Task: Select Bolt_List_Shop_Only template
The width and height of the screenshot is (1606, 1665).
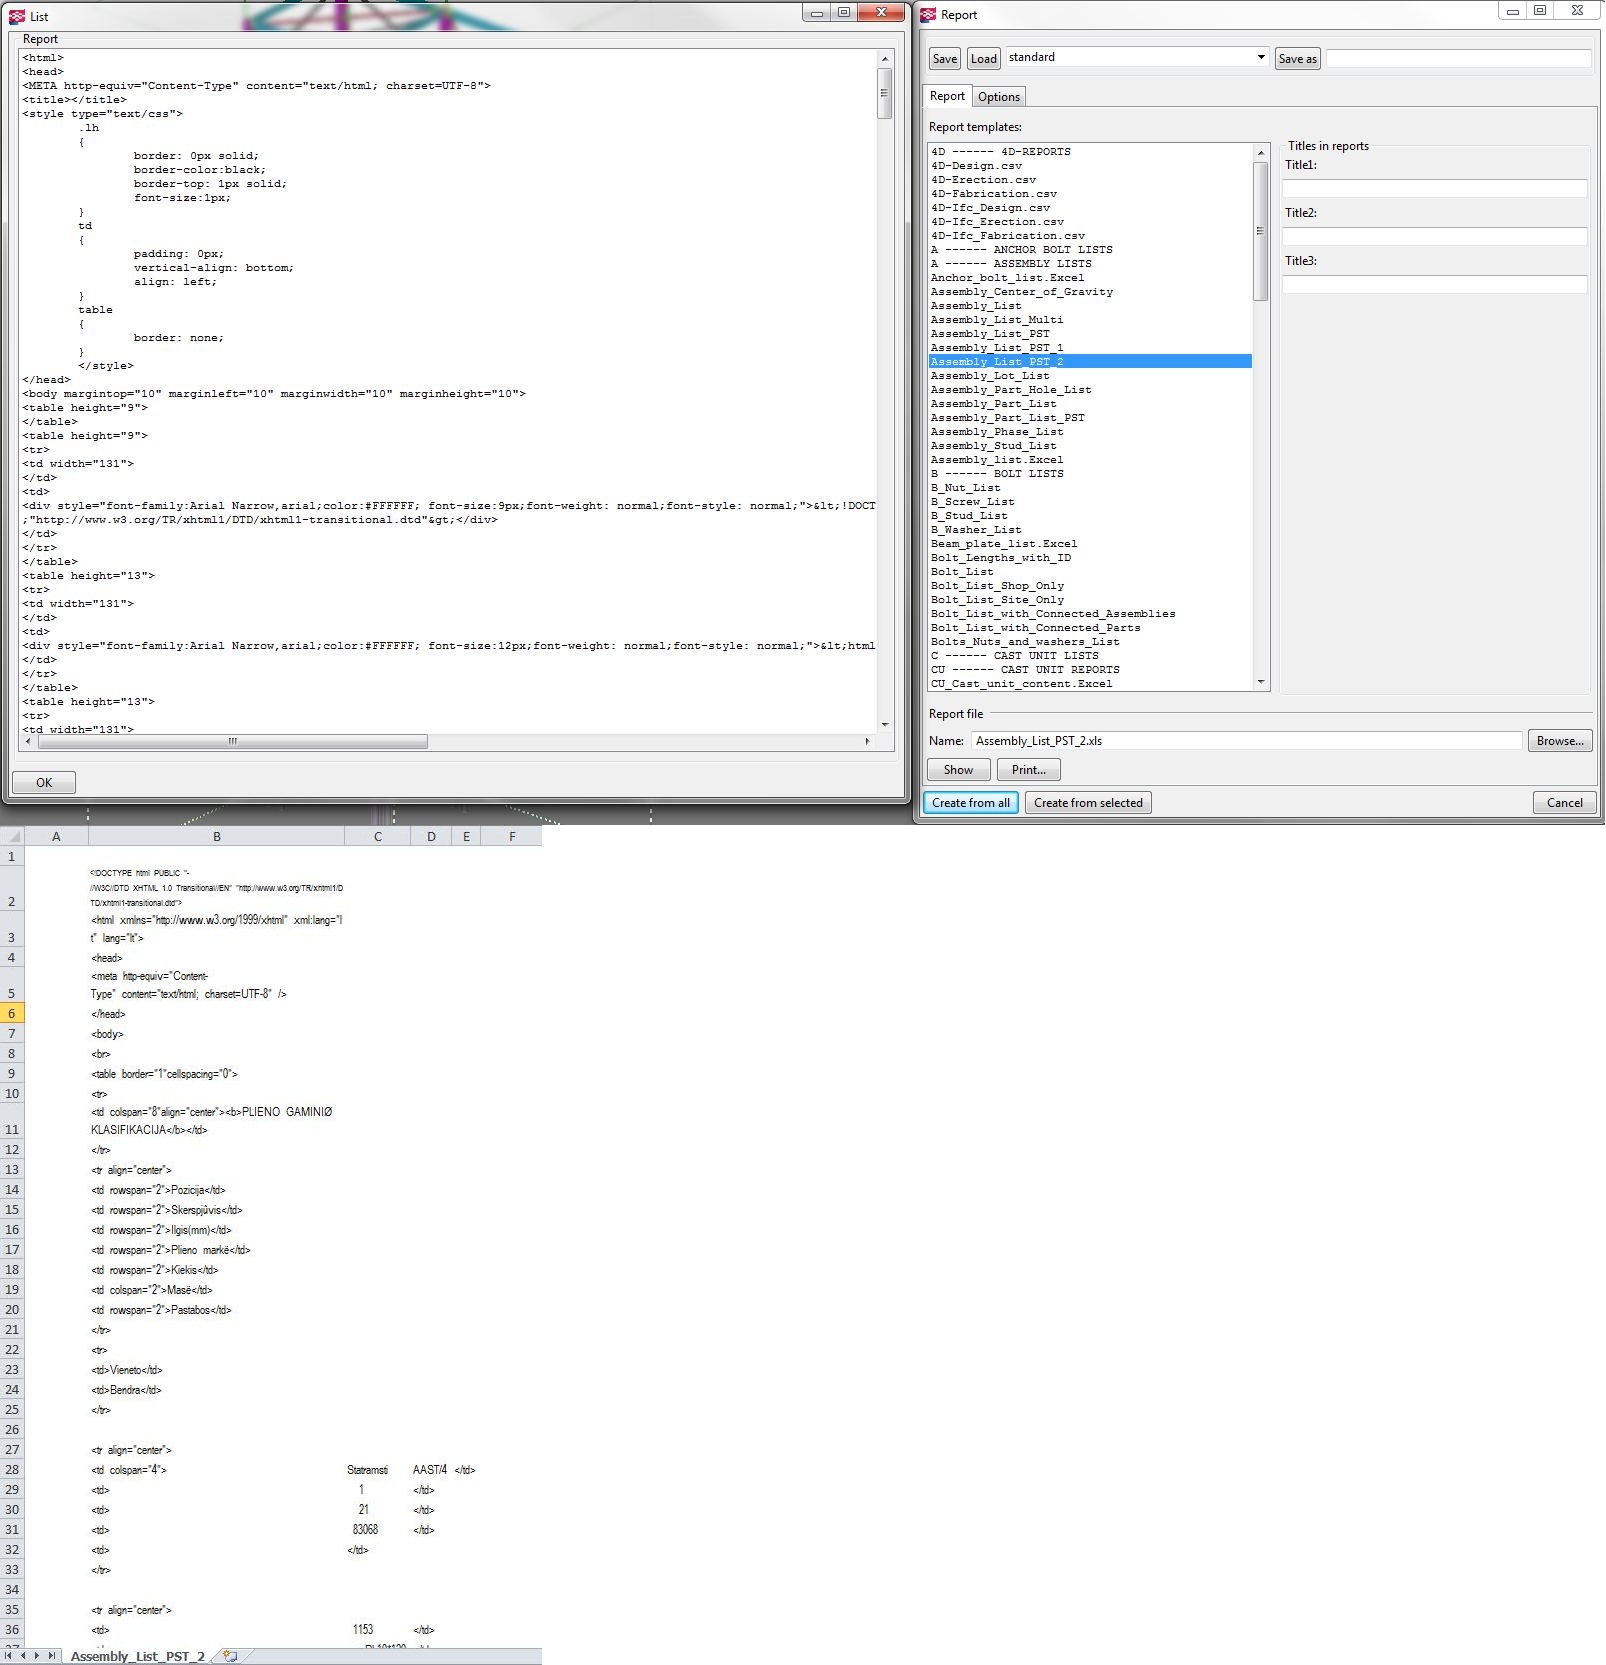Action: [997, 586]
